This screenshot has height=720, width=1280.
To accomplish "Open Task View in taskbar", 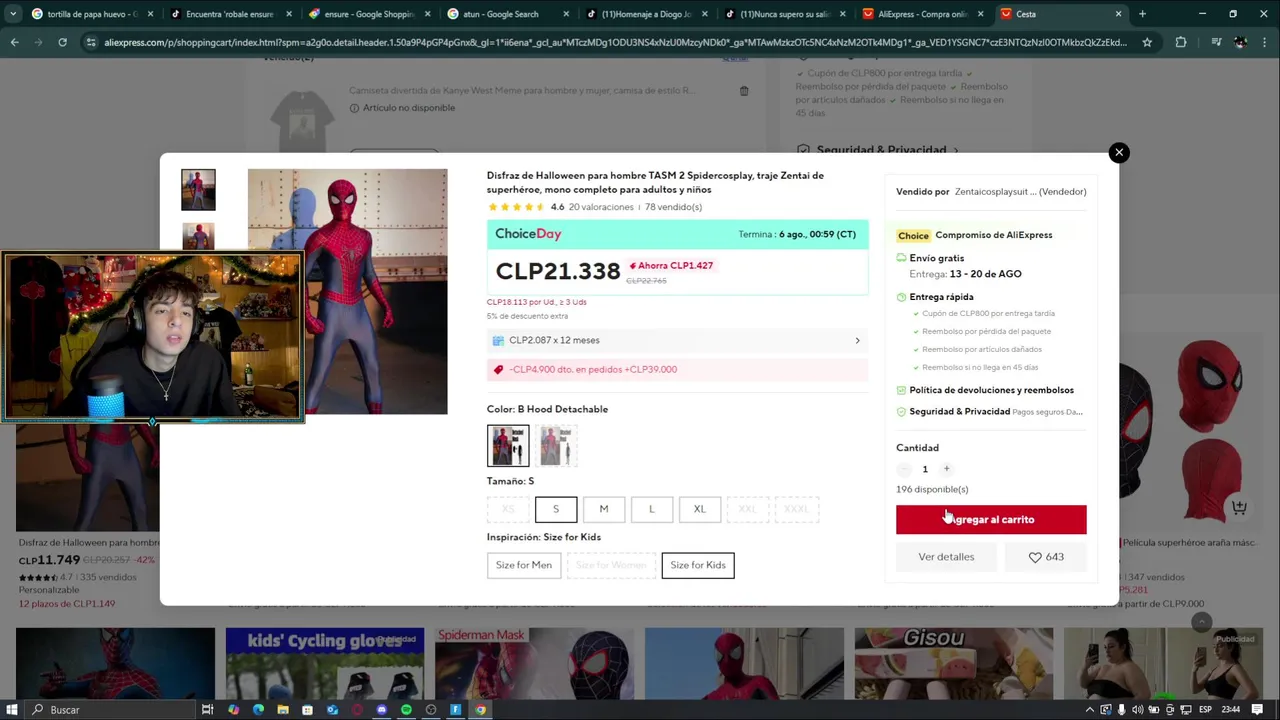I will [207, 710].
